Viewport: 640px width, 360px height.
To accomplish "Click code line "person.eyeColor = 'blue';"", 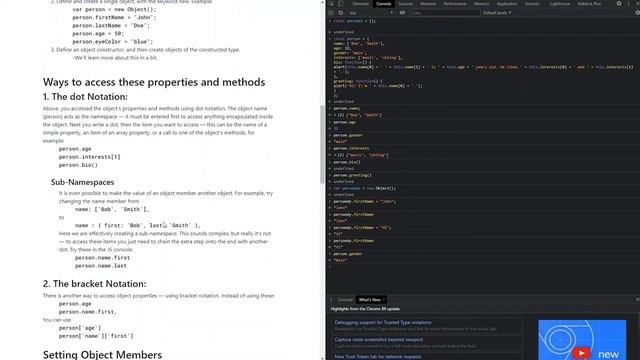I will tap(112, 42).
